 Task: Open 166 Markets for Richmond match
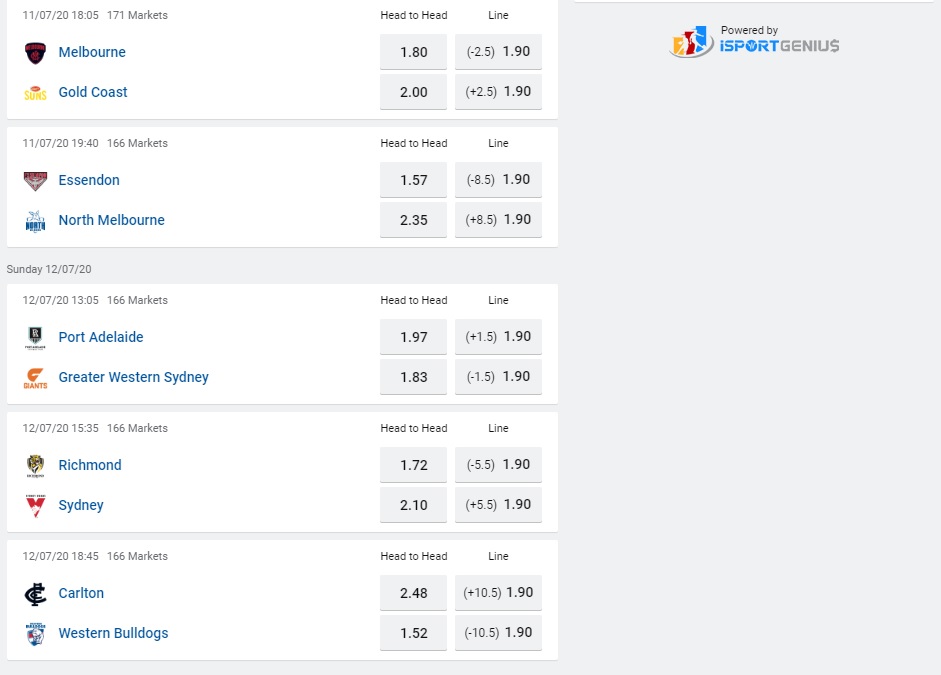pyautogui.click(x=137, y=428)
